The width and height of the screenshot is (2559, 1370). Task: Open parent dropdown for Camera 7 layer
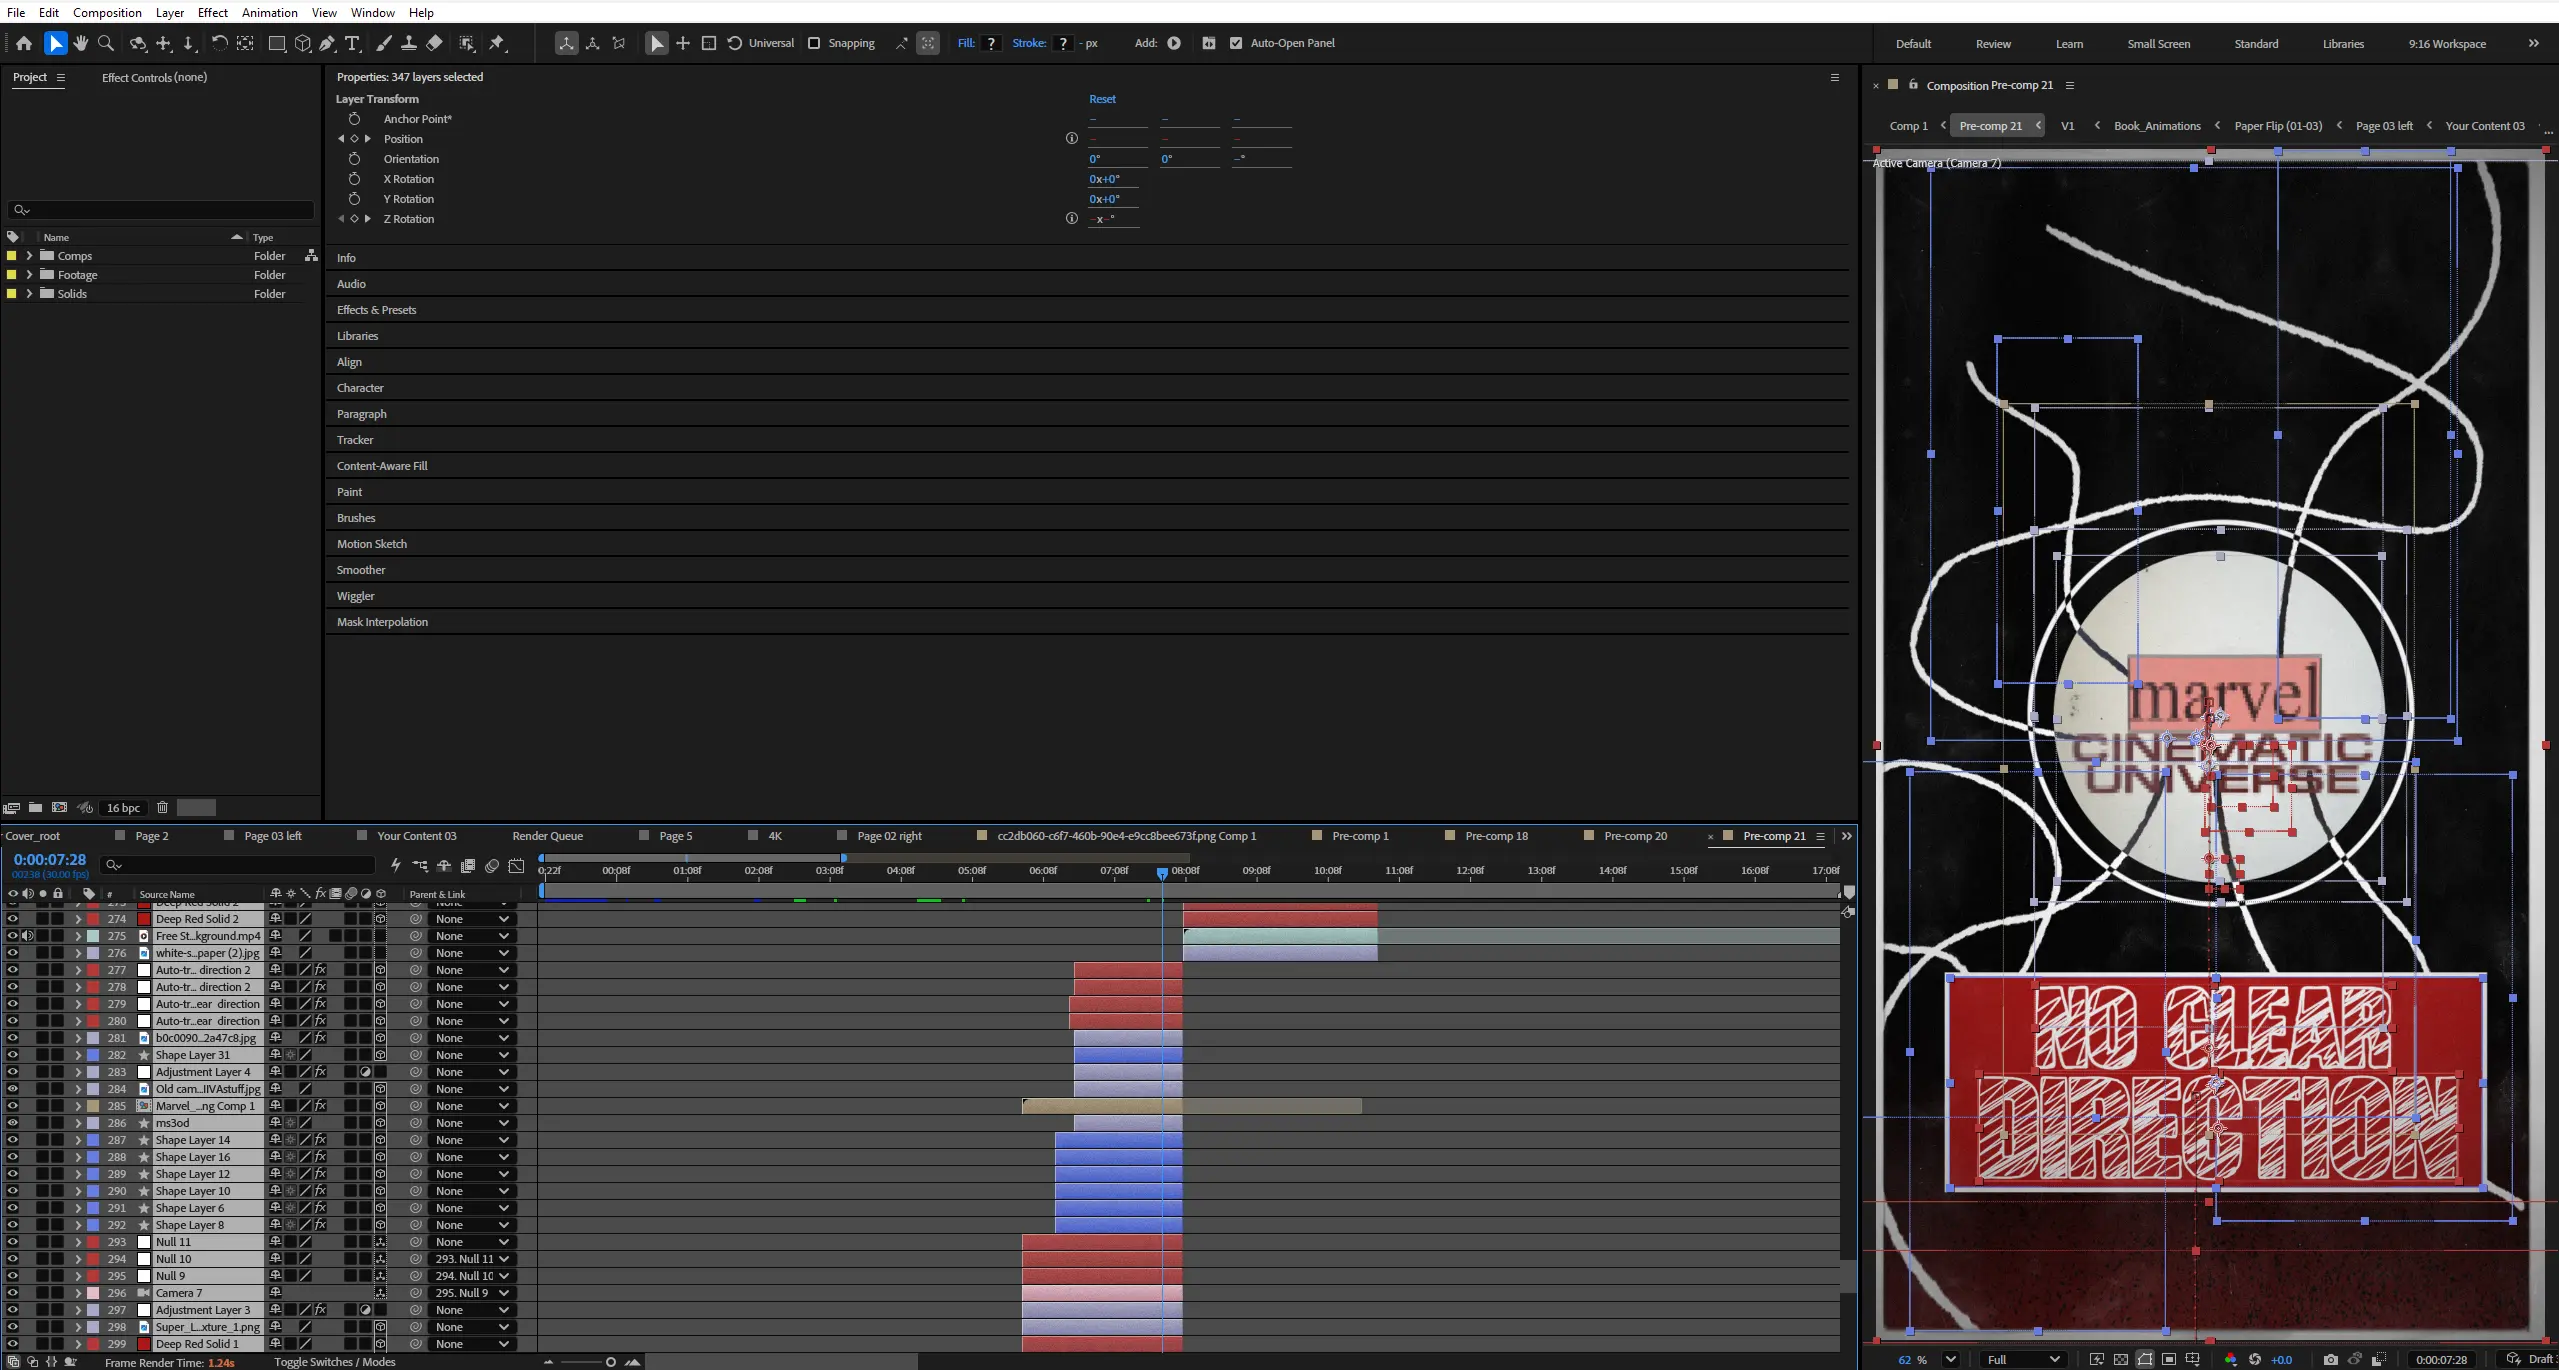(472, 1293)
